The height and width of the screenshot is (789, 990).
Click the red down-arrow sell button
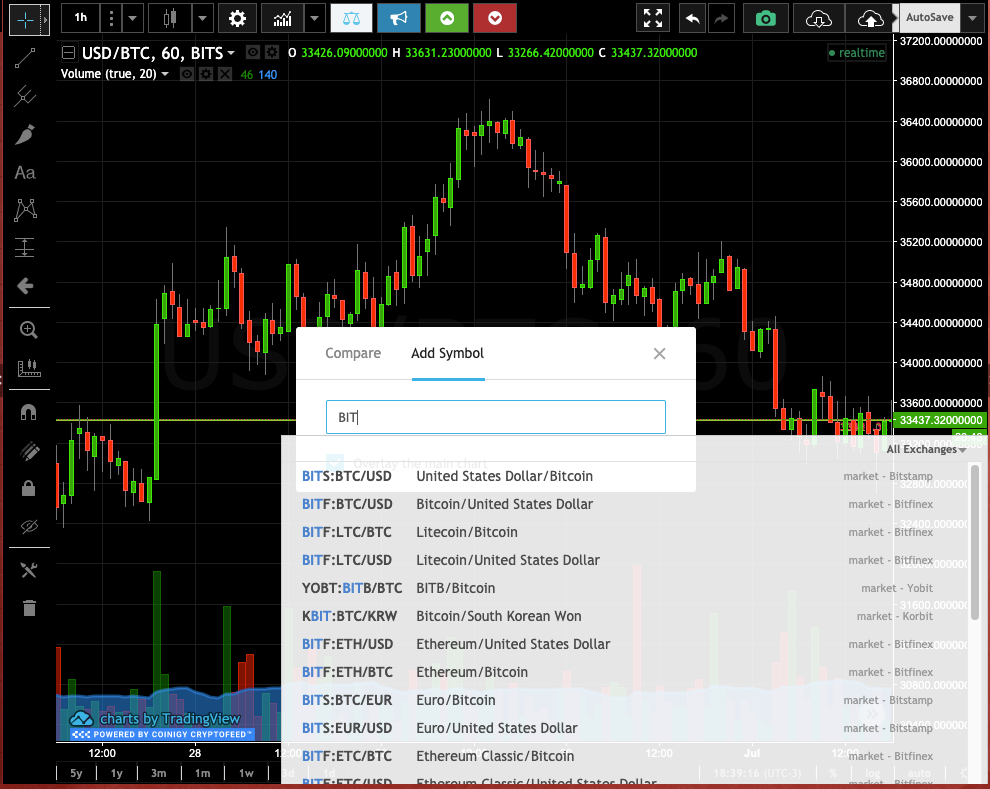(x=495, y=18)
